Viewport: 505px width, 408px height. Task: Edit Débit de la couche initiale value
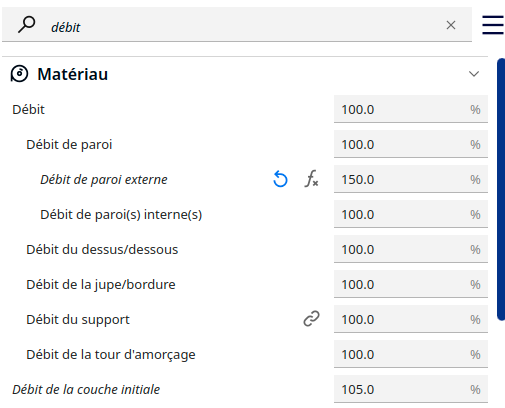coord(411,389)
